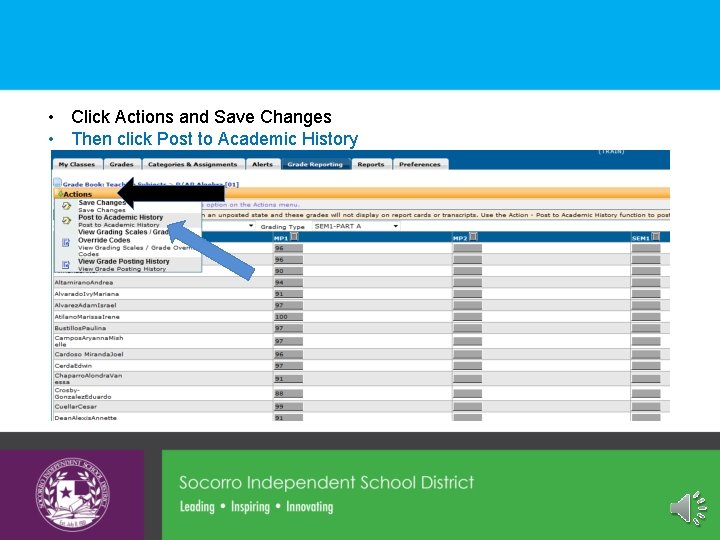Select student name CuellarCesar

pos(76,407)
